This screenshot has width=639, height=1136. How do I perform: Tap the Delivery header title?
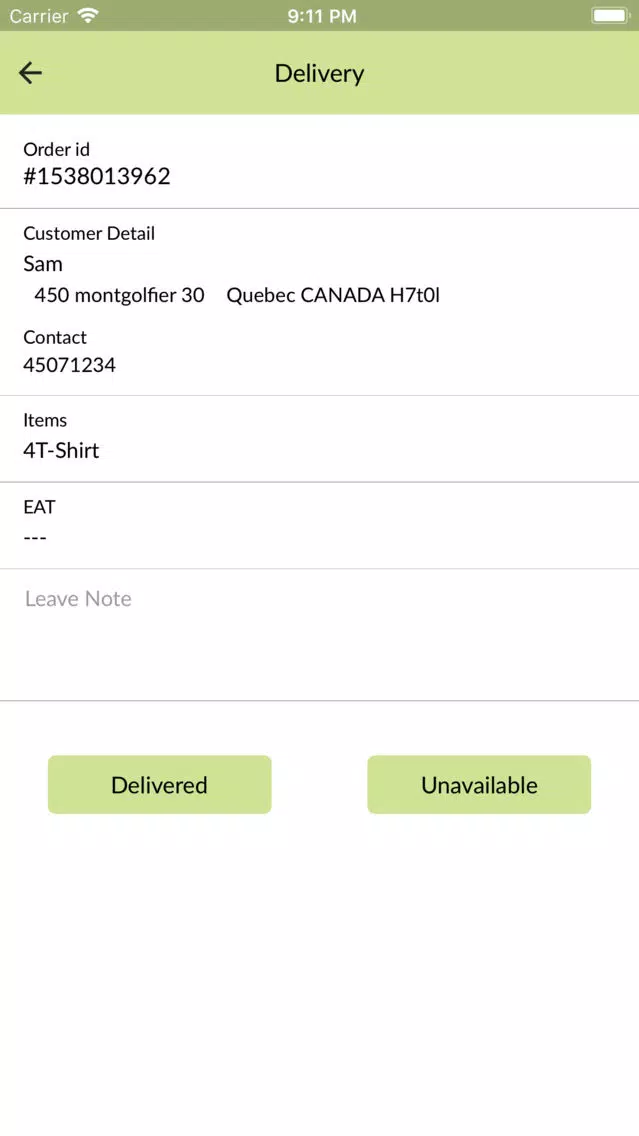(320, 73)
